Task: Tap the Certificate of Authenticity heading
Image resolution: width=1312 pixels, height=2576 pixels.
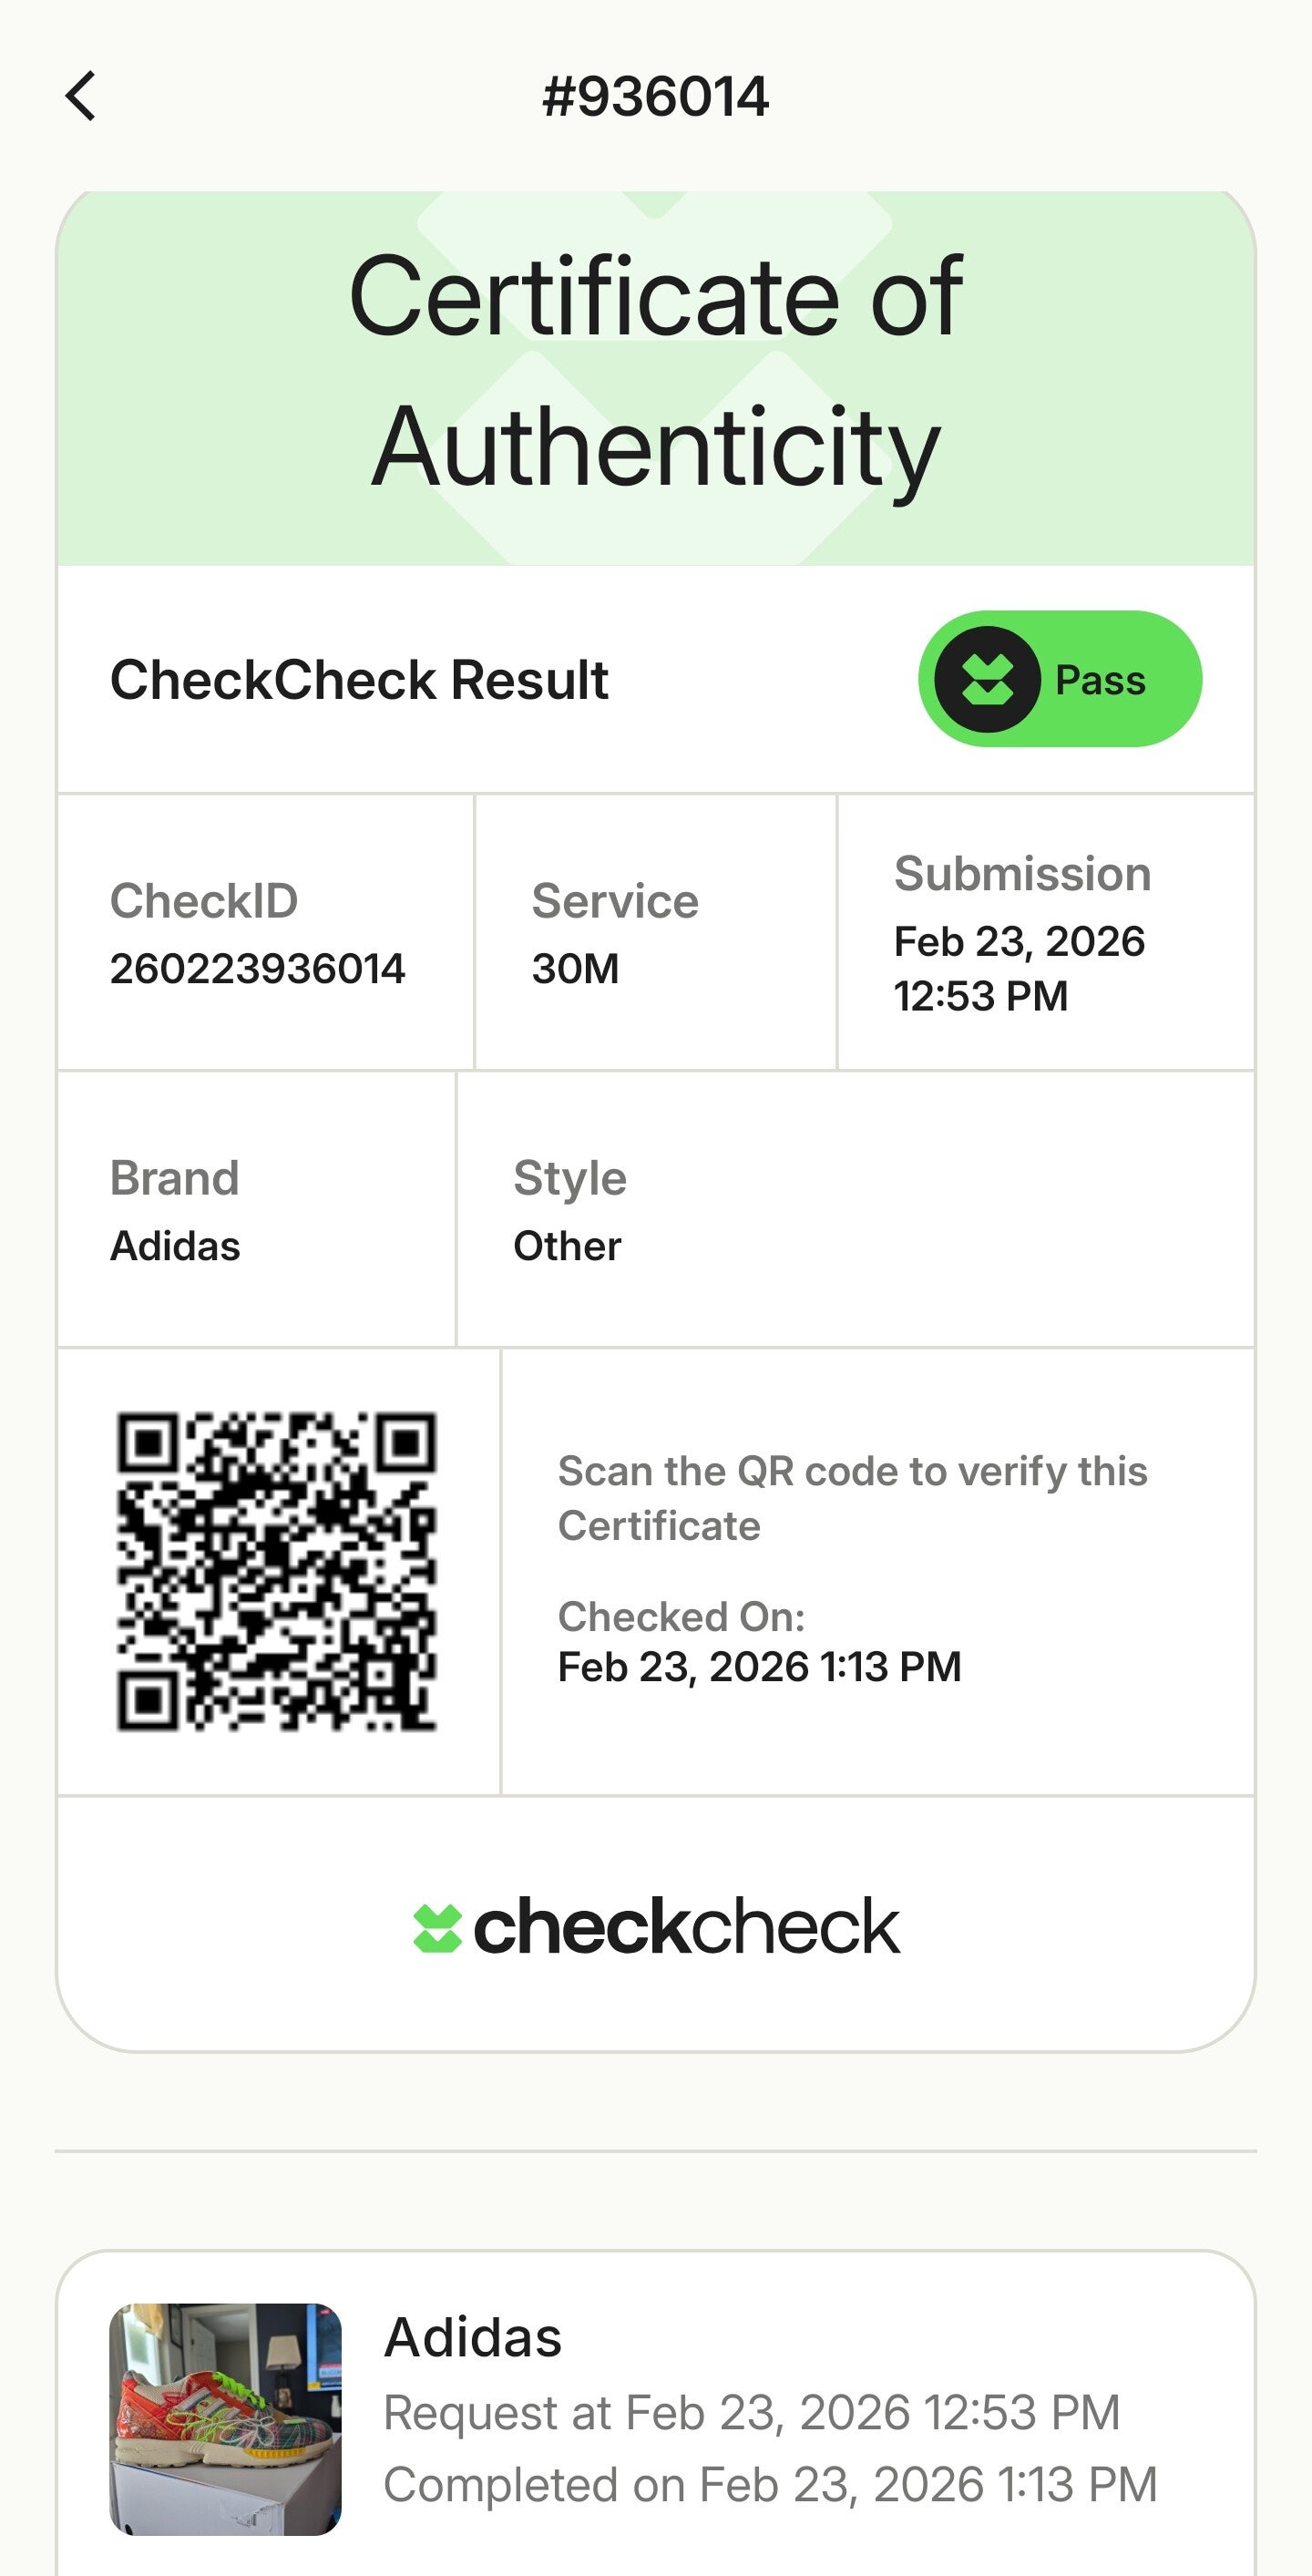Action: point(655,370)
